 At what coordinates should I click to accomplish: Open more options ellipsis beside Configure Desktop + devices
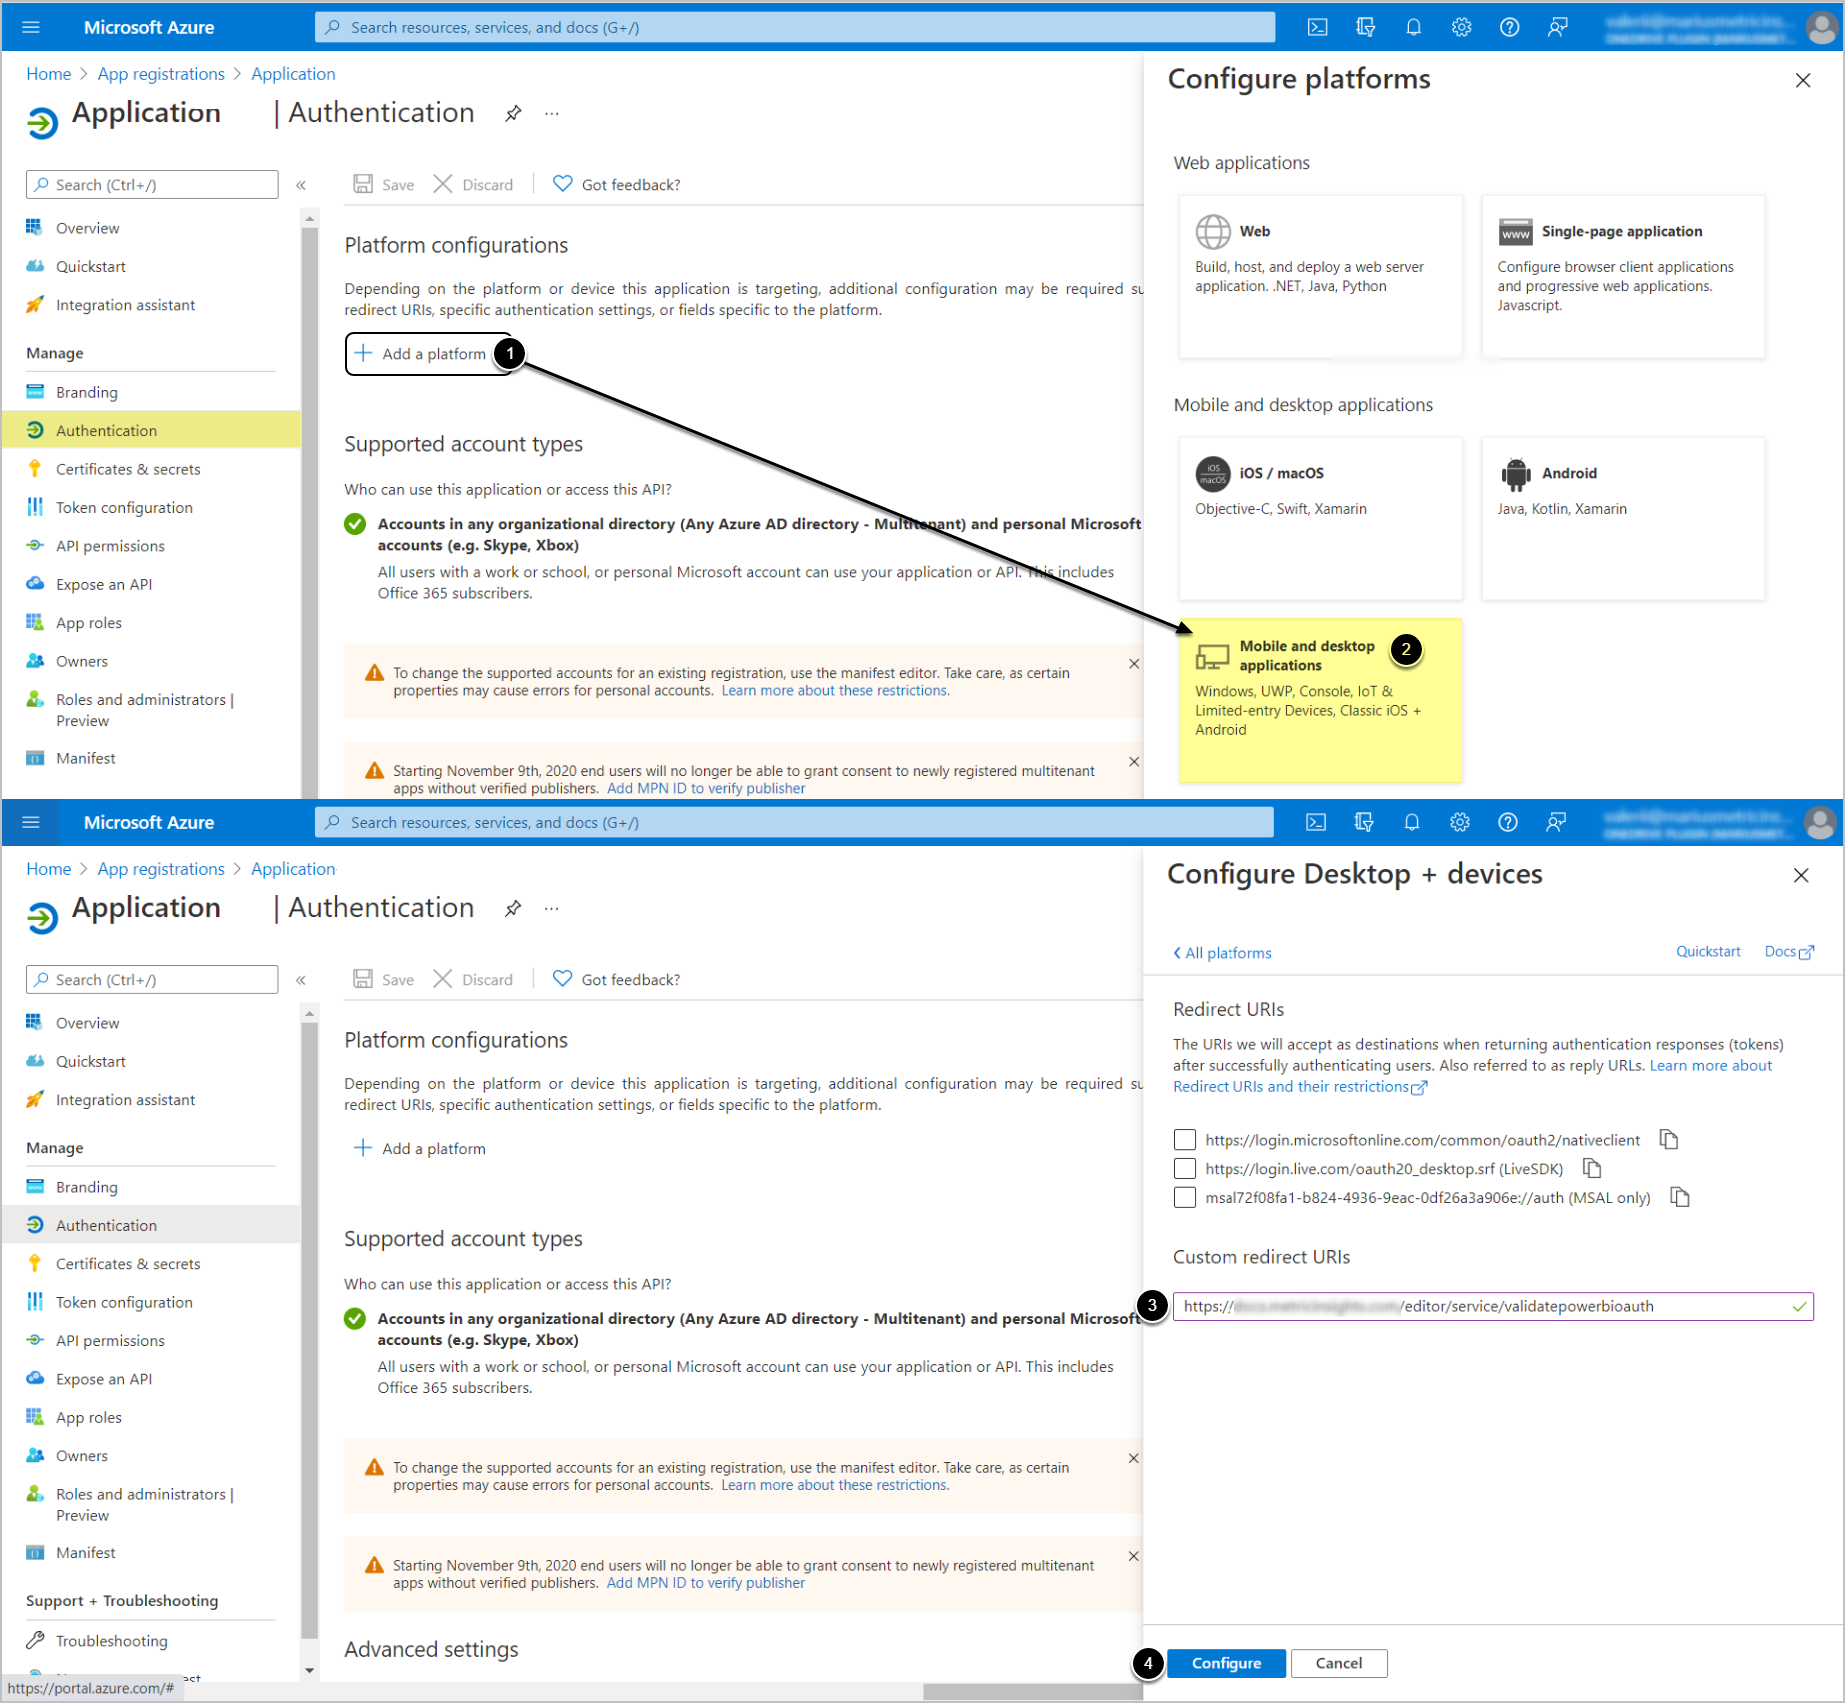552,908
